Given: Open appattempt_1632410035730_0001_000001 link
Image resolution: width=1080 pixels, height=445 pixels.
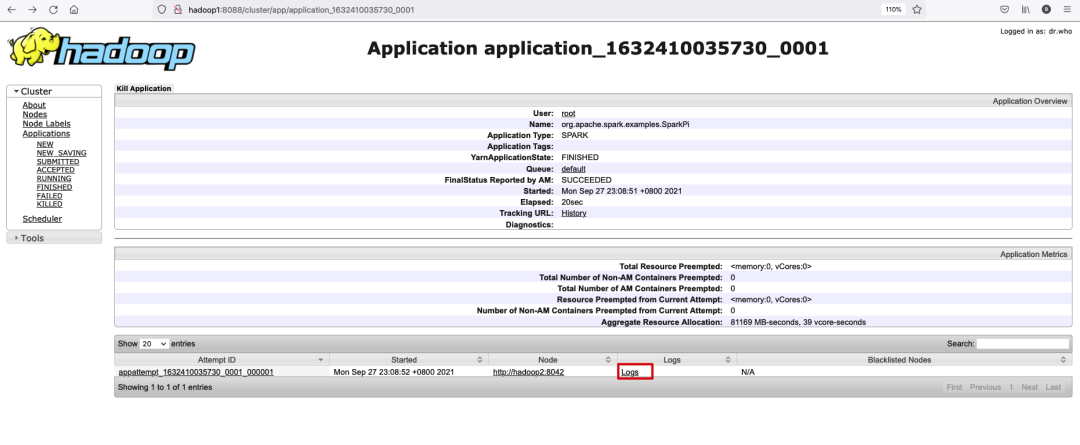Looking at the screenshot, I should (x=196, y=372).
